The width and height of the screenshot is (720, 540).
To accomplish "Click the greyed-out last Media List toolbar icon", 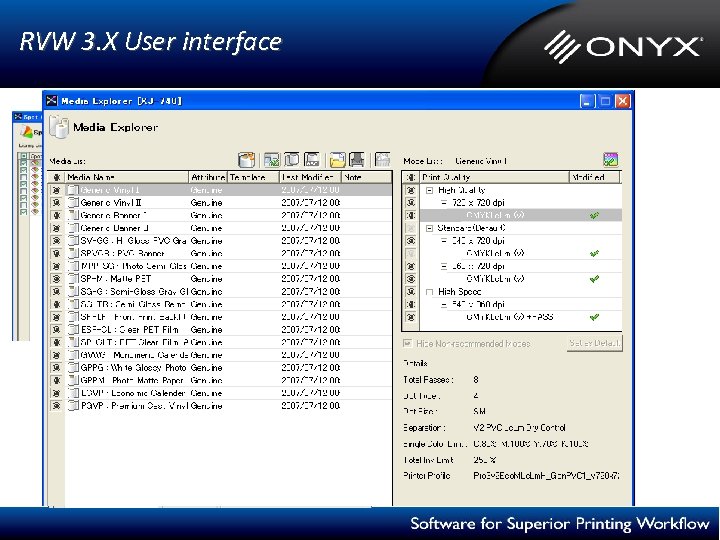I will click(382, 160).
